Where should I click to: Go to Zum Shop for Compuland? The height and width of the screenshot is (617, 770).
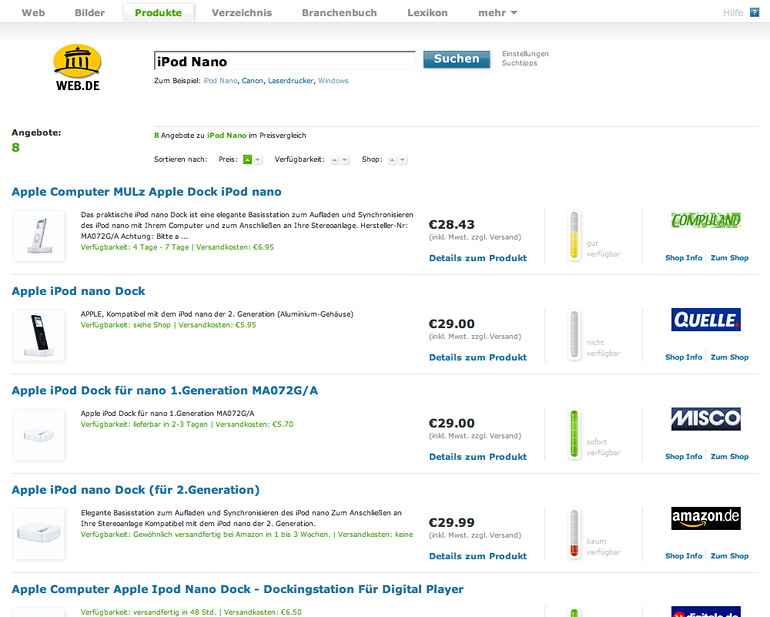(729, 257)
